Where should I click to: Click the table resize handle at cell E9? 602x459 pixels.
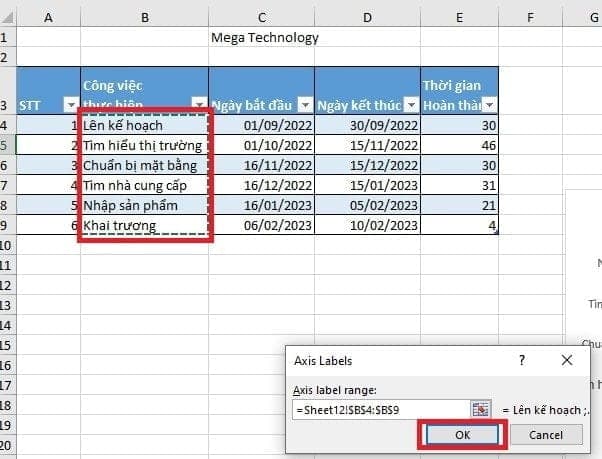(x=496, y=232)
